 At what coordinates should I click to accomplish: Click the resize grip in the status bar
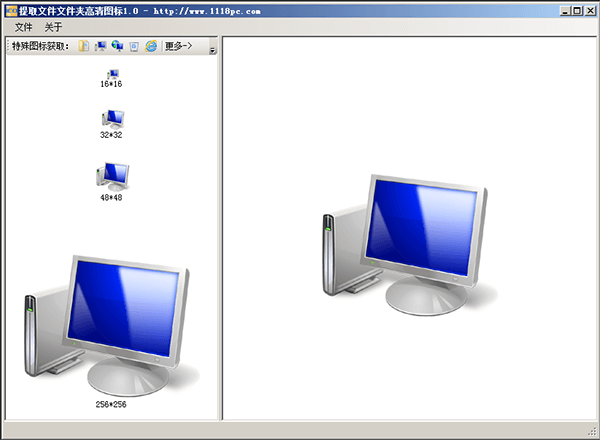(x=592, y=432)
